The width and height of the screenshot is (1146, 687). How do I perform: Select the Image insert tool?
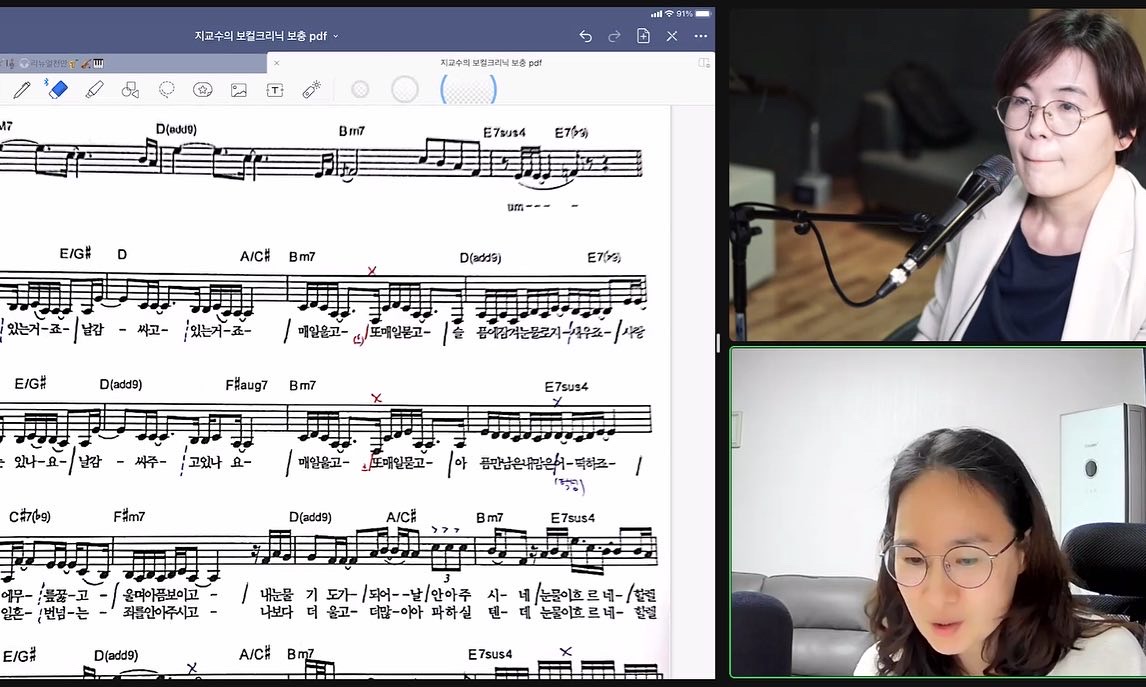click(x=238, y=90)
